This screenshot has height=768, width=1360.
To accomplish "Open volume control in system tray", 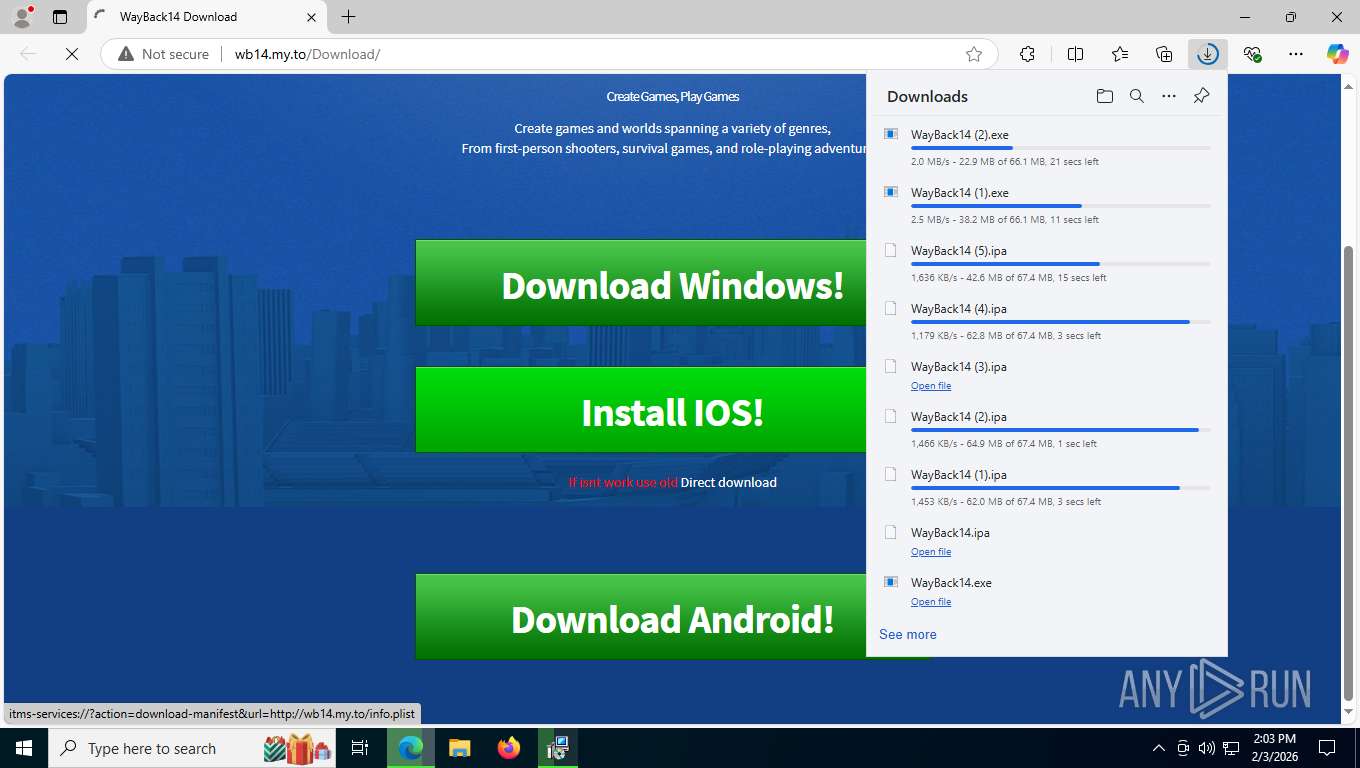I will click(x=1207, y=748).
